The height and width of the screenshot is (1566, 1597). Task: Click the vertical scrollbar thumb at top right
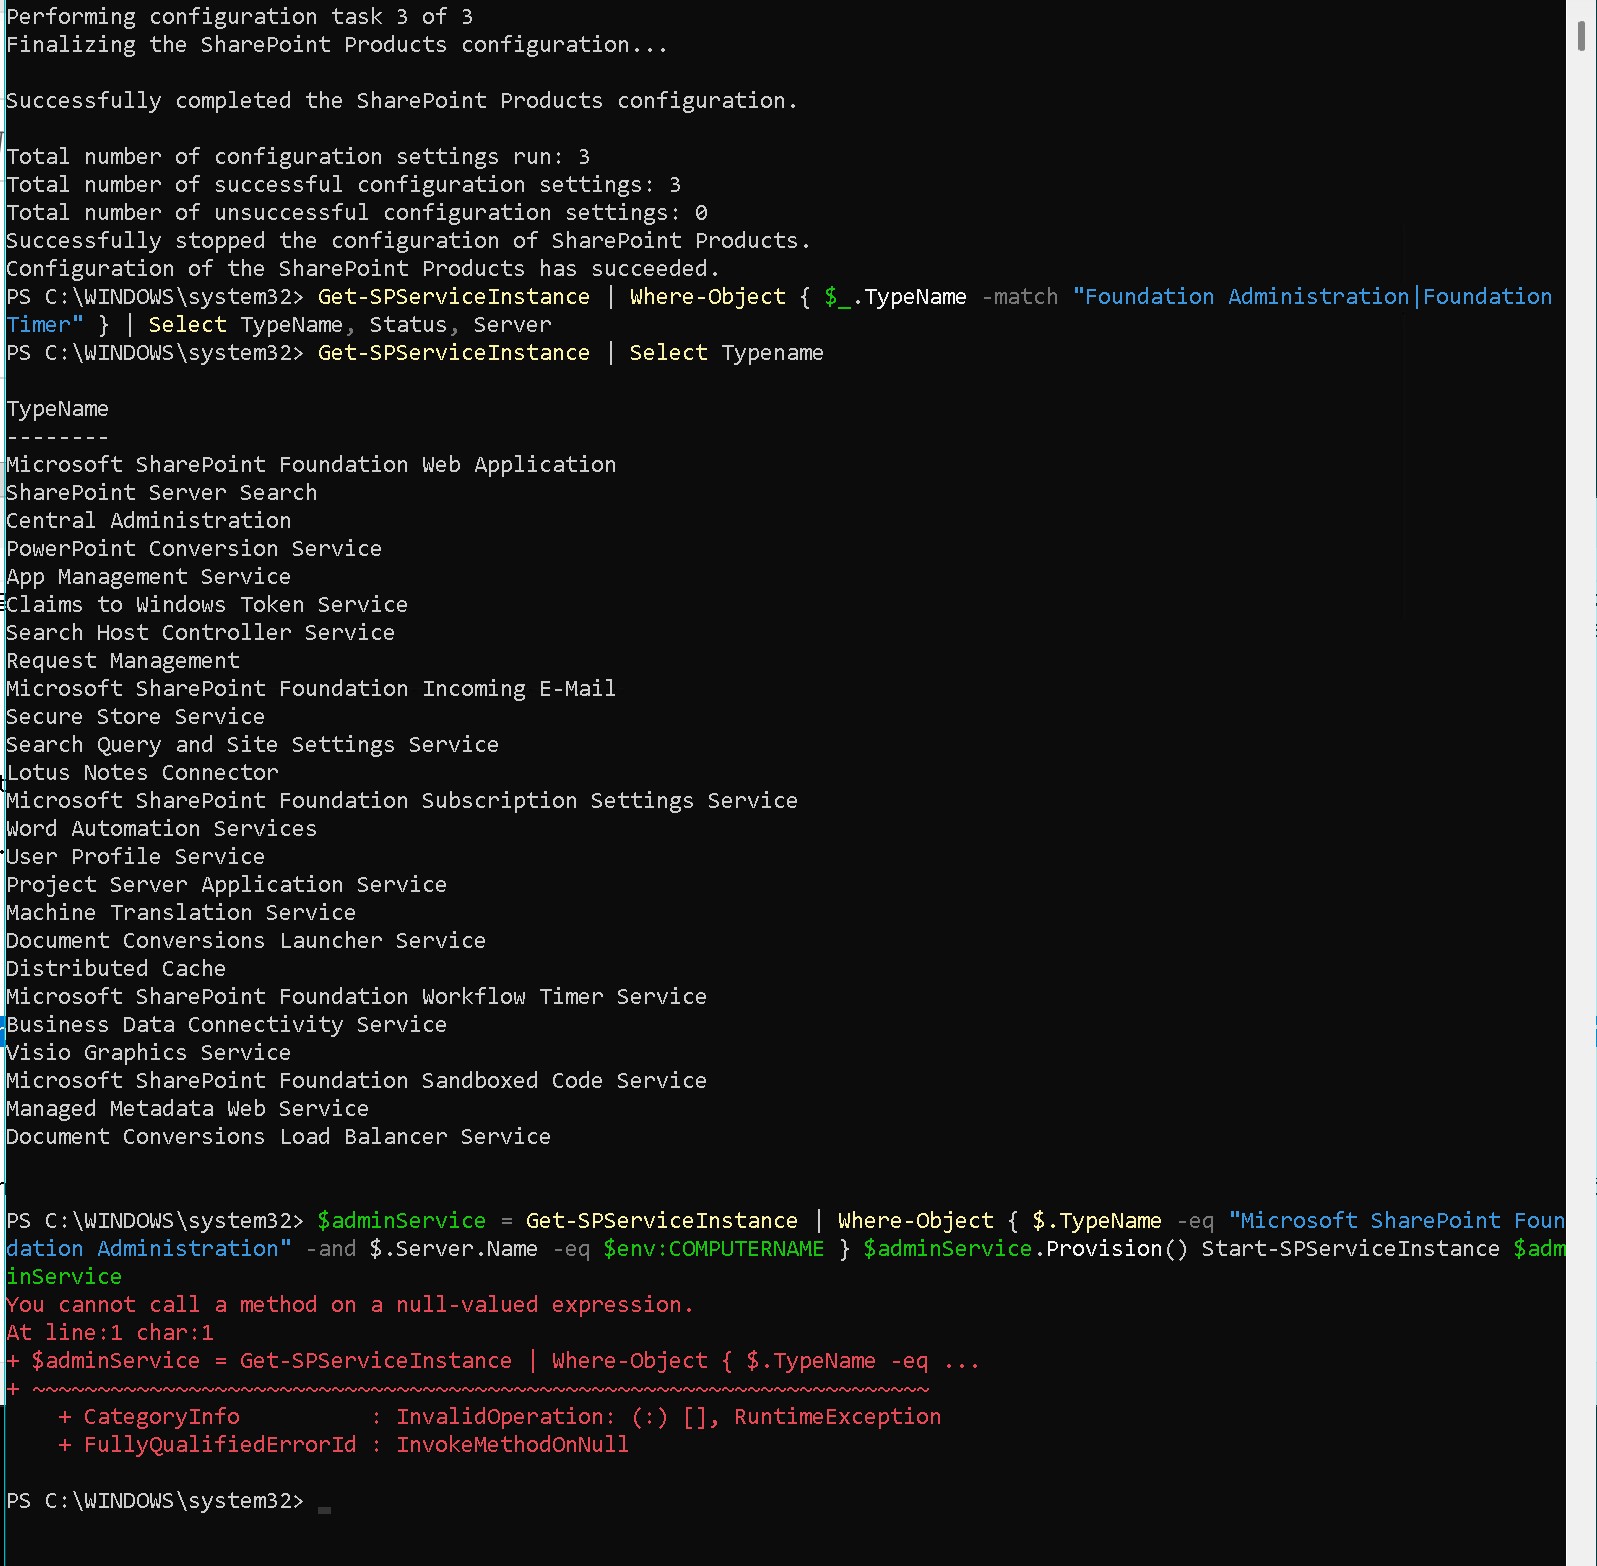pyautogui.click(x=1581, y=34)
